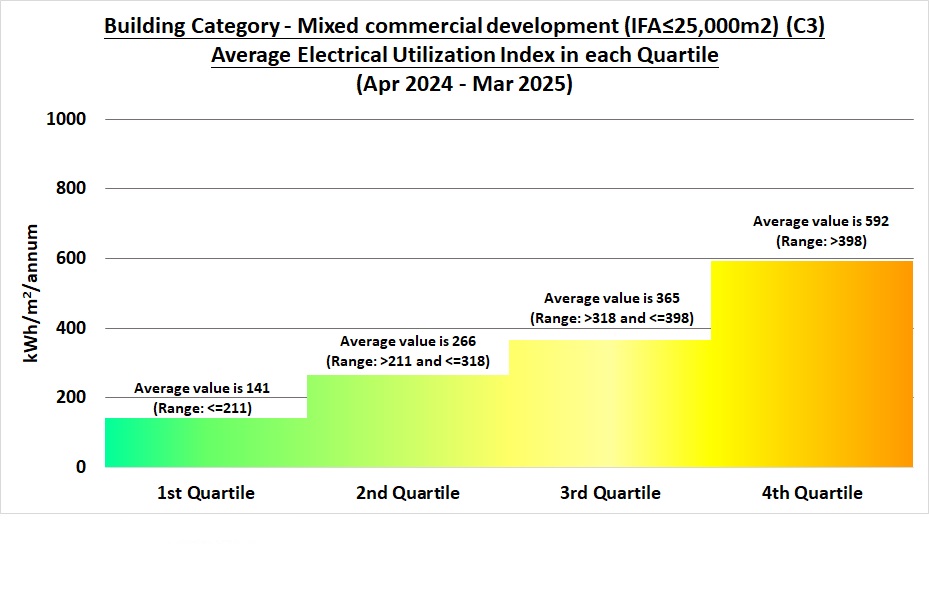Viewport: 929px width, 594px height.
Task: Select the '4th Quartile' axis label
Action: 812,492
